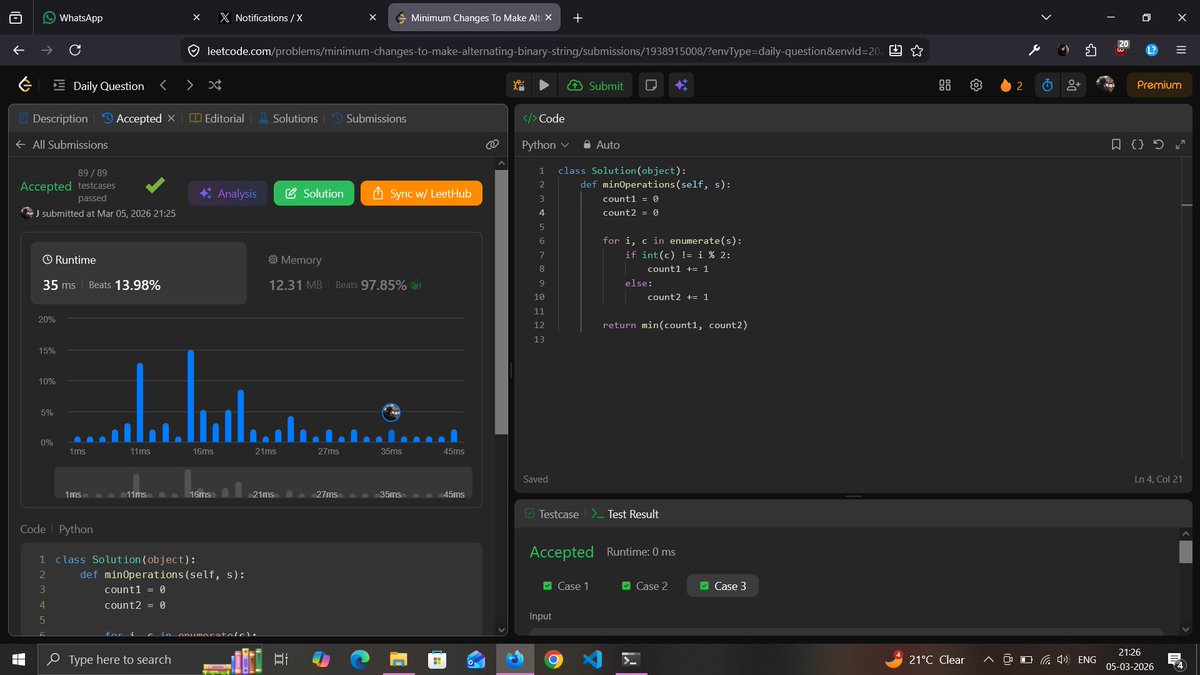Screen dimensions: 1200x675
Task: Pick a random question shuffle icon
Action: pos(213,85)
